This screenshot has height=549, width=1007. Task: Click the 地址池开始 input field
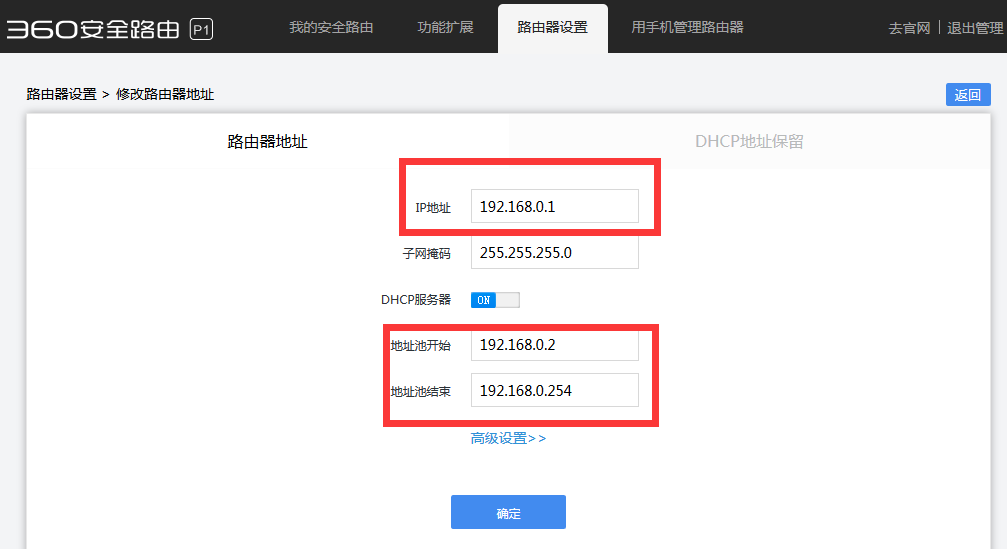(555, 345)
